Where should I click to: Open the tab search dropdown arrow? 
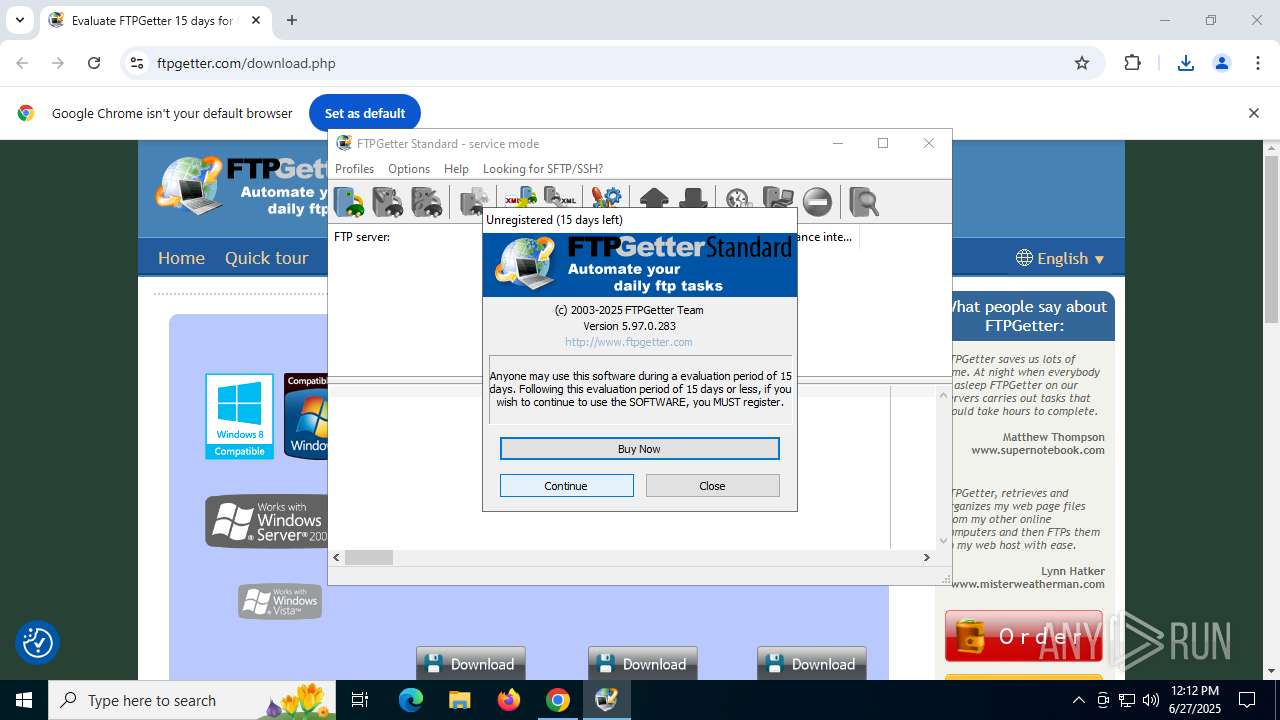tap(19, 20)
